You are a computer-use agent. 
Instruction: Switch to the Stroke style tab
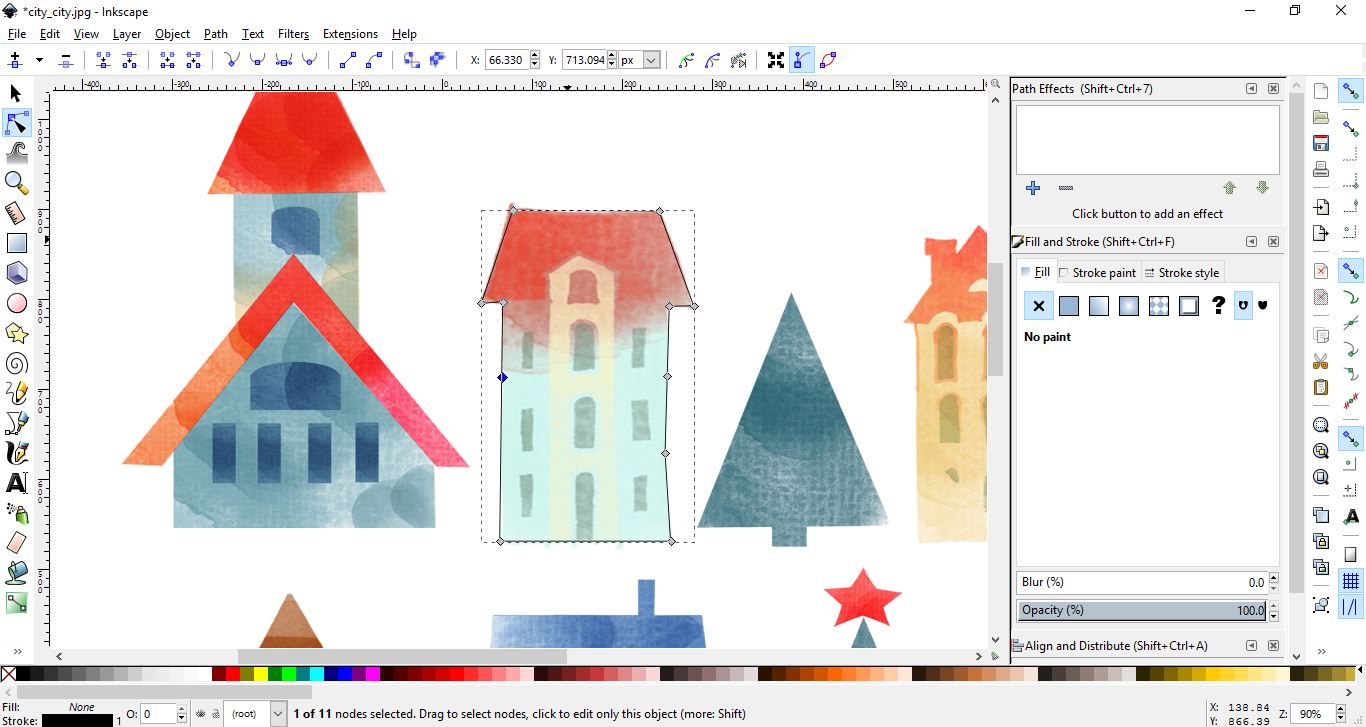click(x=1181, y=272)
